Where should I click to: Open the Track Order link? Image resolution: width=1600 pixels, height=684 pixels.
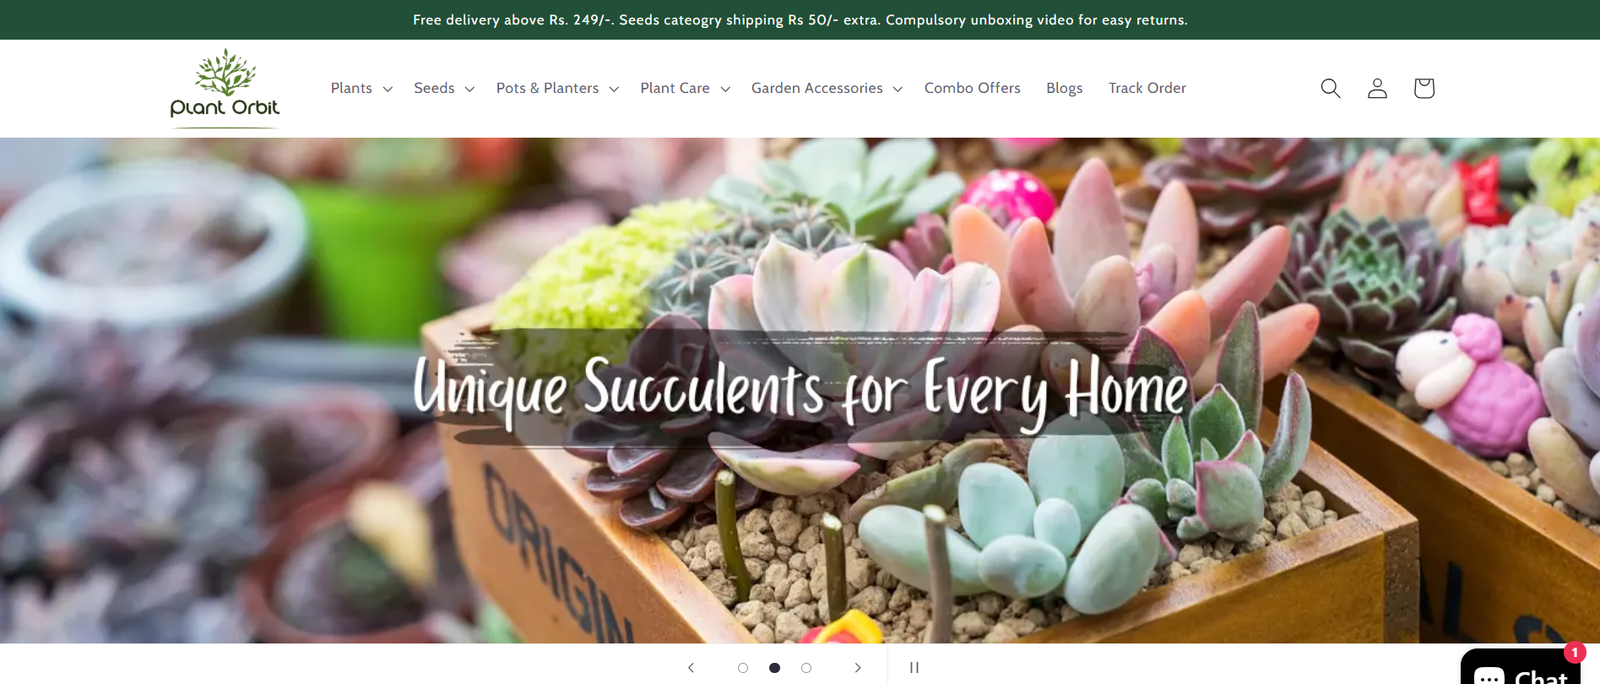tap(1147, 88)
